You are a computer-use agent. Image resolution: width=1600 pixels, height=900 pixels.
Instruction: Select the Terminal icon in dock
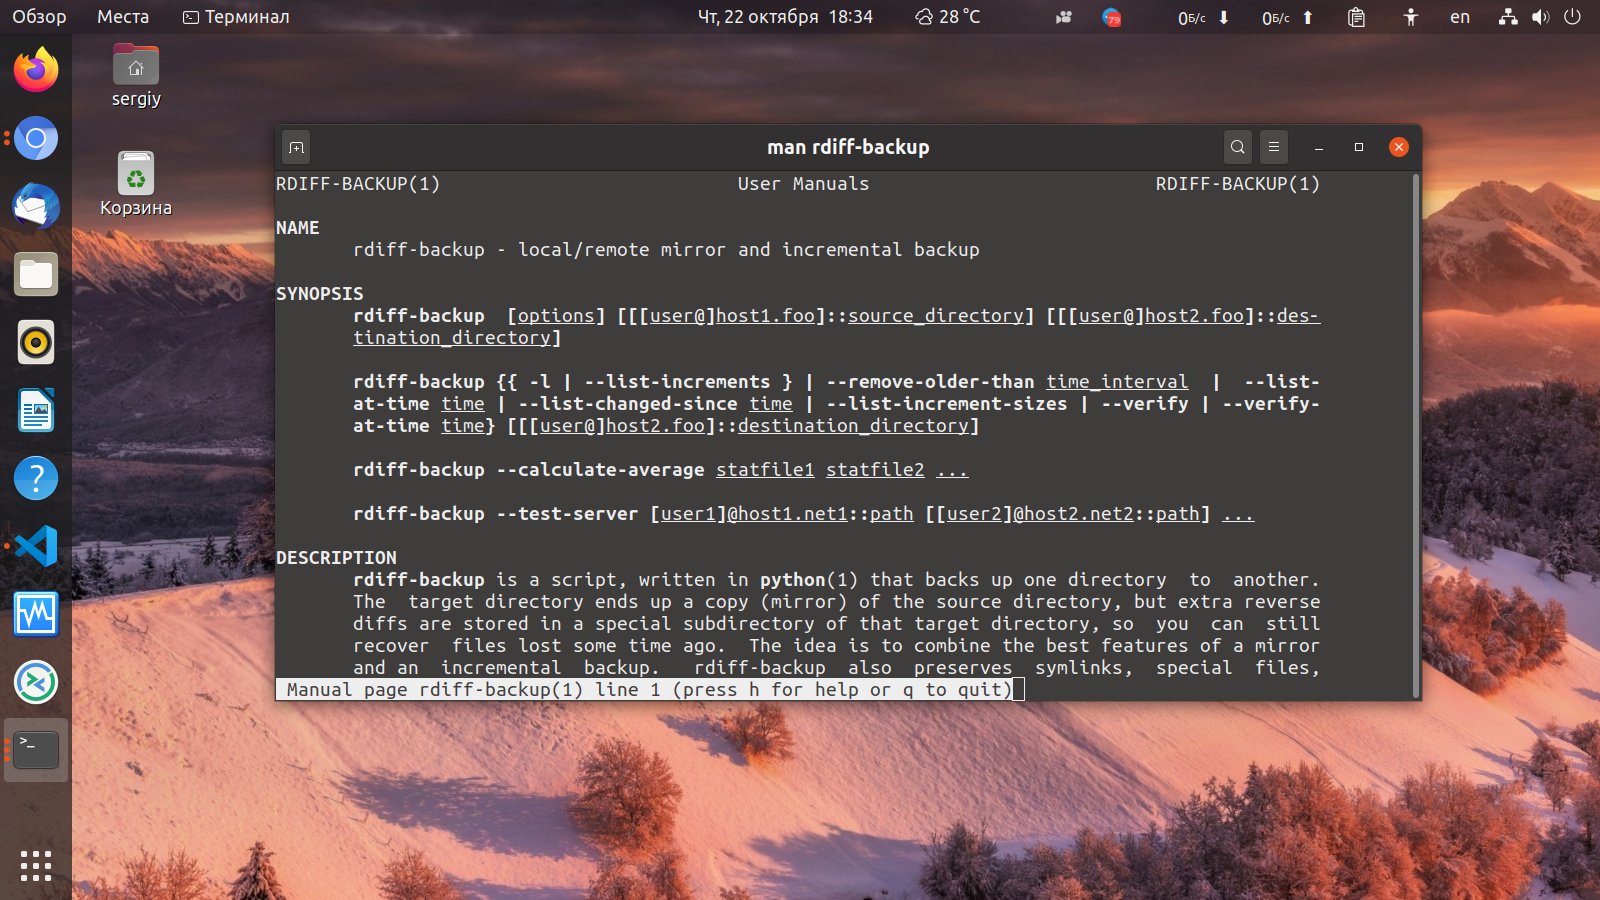coord(36,750)
